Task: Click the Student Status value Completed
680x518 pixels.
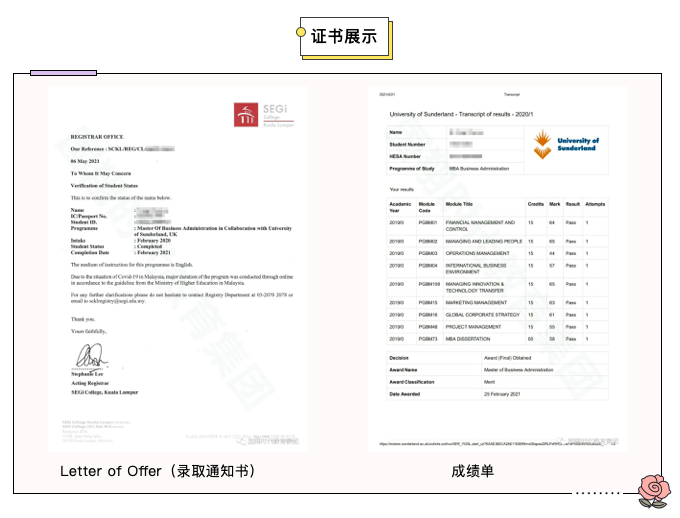Action: (150, 246)
